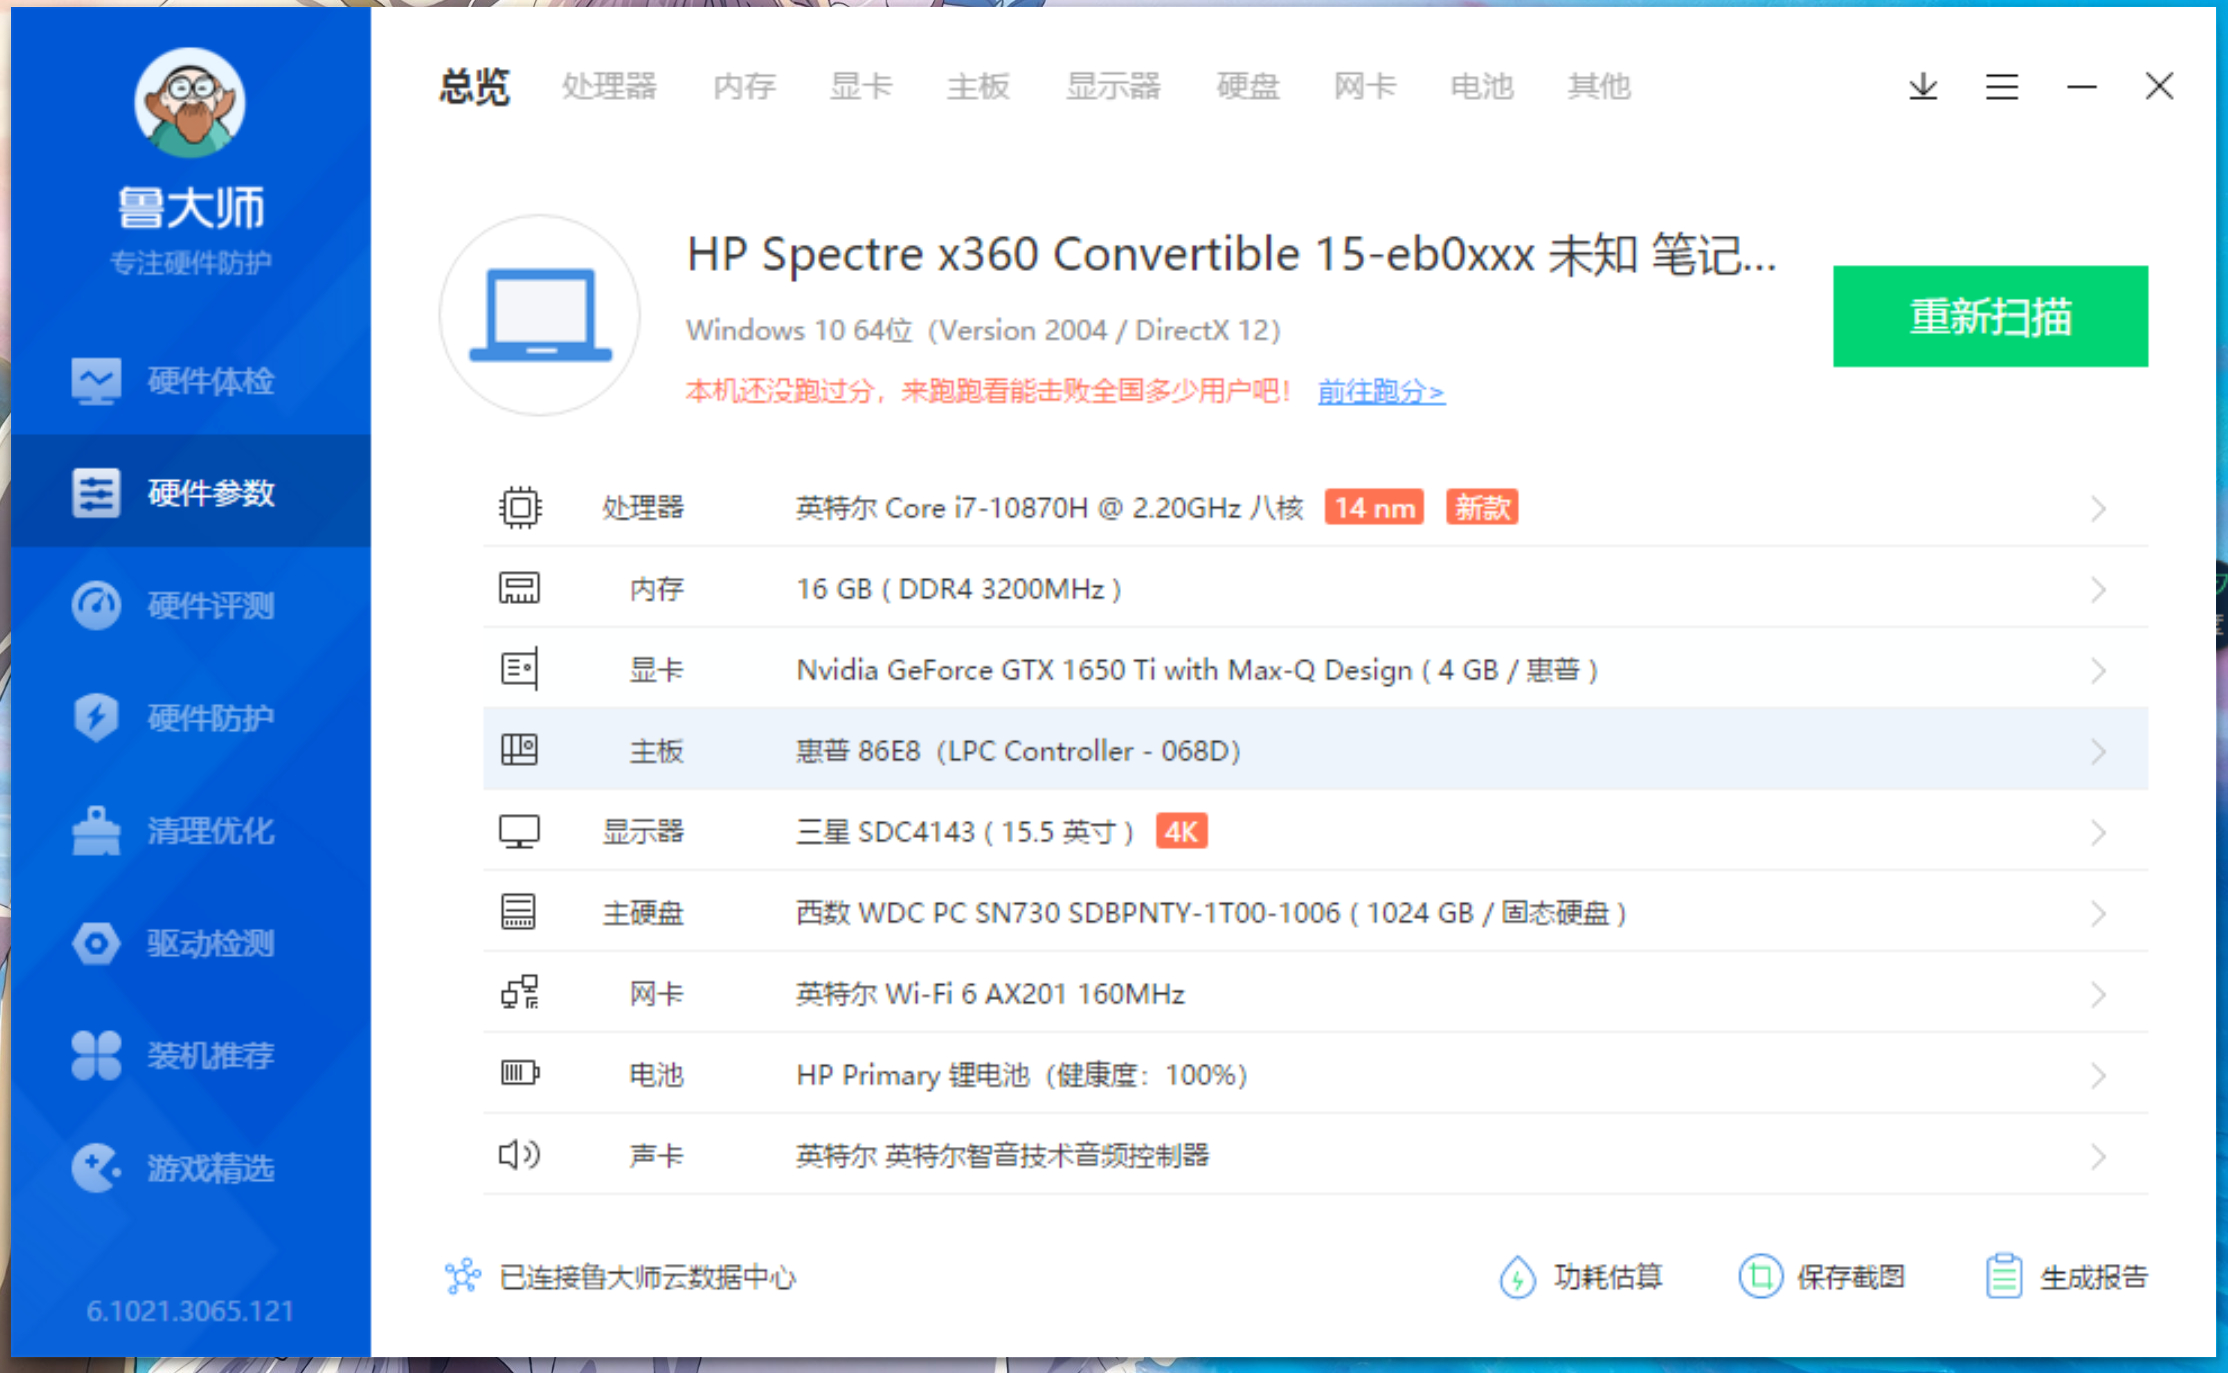
Task: Click the 生成报告 clipboard icon
Action: pos(2004,1277)
